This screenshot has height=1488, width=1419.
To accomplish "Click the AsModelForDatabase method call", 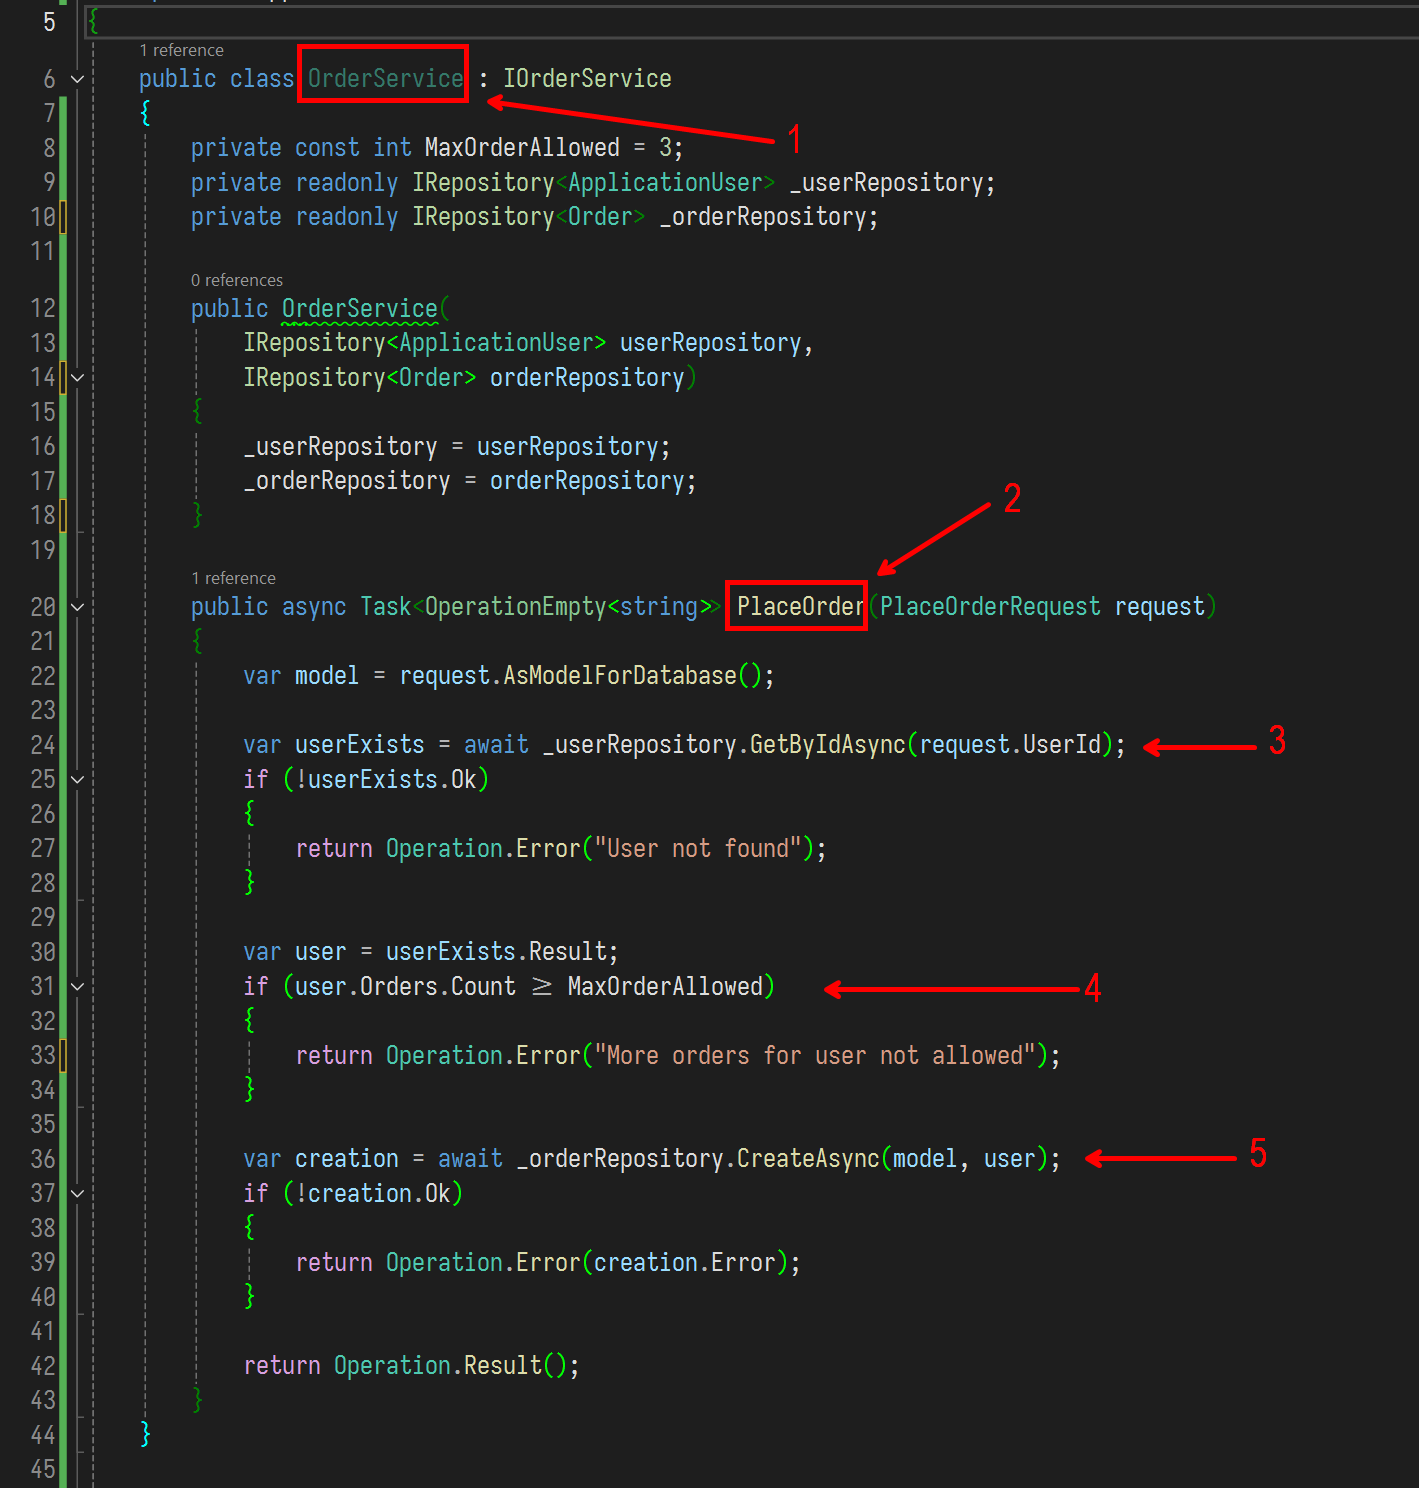I will [620, 676].
